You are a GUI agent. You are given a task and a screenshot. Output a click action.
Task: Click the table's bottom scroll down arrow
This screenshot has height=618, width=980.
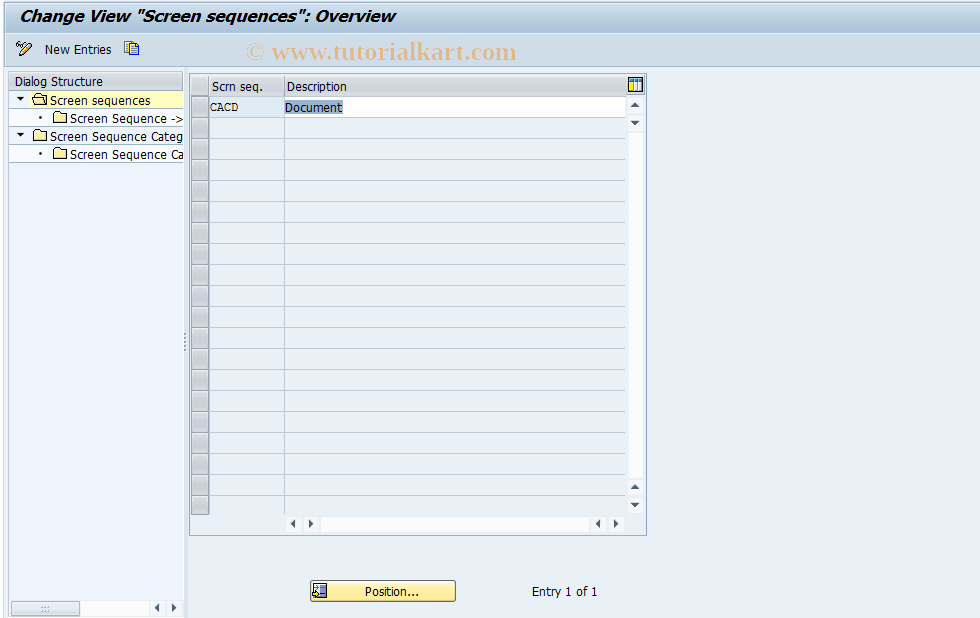(x=635, y=505)
